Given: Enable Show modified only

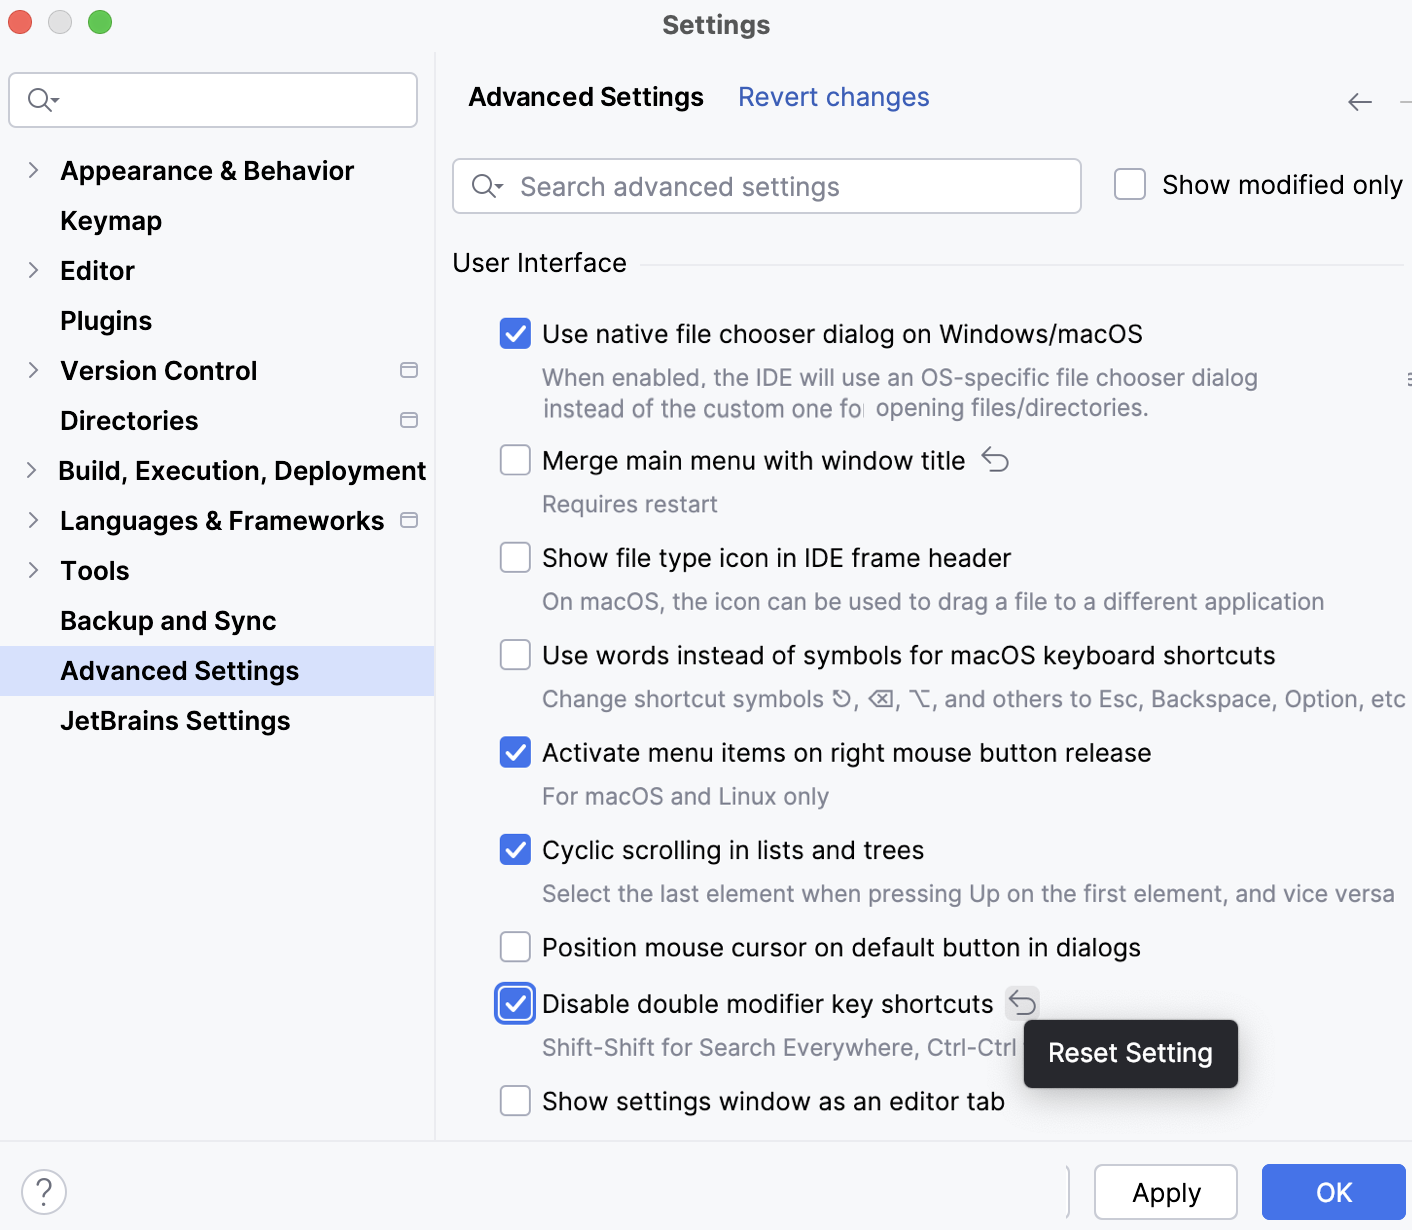Looking at the screenshot, I should [1130, 184].
